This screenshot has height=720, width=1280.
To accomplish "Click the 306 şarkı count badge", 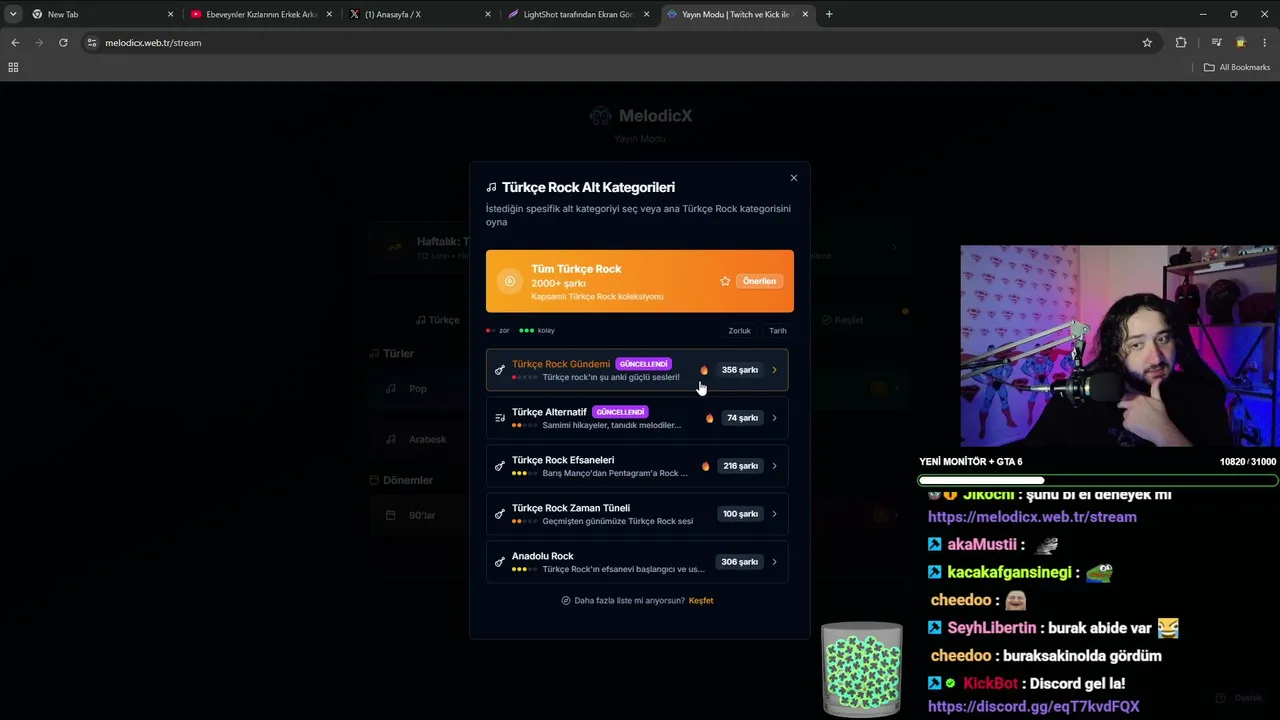I will [740, 562].
